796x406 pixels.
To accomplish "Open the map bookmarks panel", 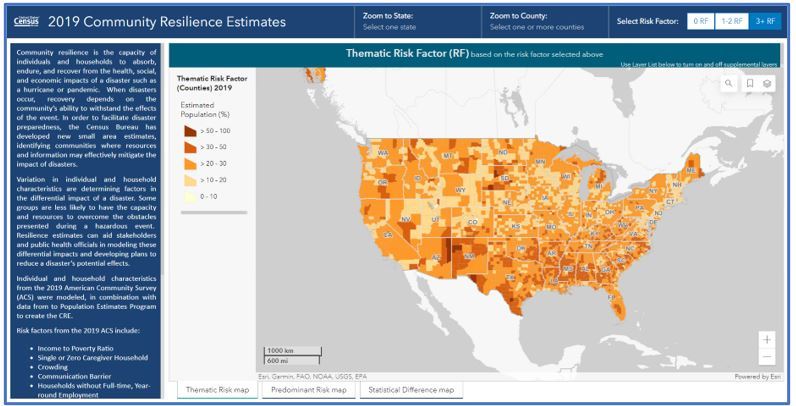I will pyautogui.click(x=748, y=85).
